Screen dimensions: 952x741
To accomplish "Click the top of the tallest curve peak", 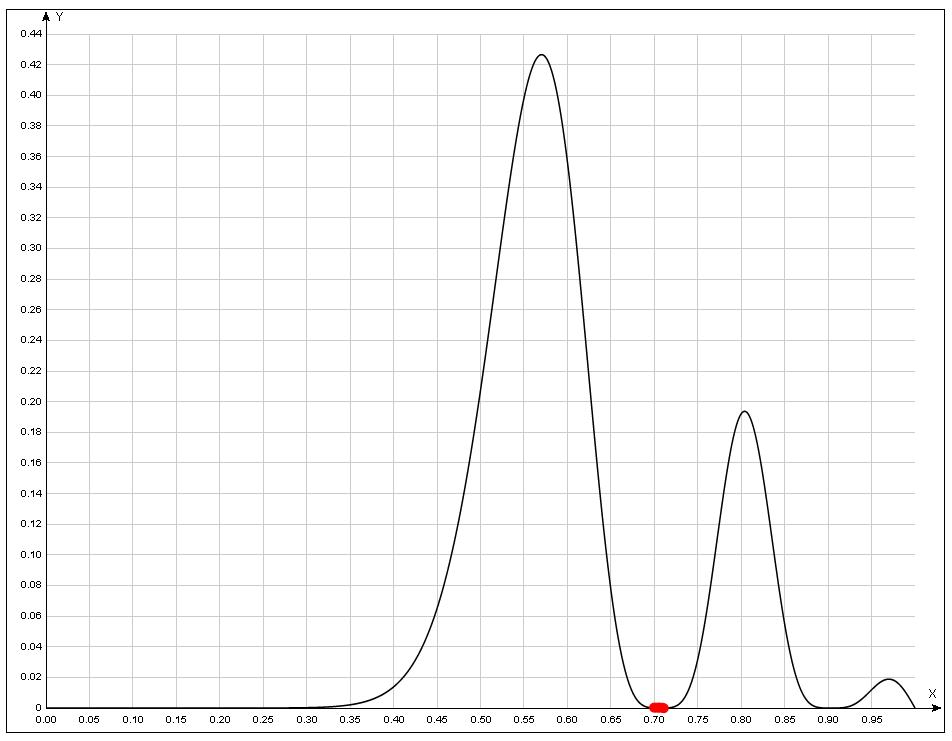I will click(541, 55).
